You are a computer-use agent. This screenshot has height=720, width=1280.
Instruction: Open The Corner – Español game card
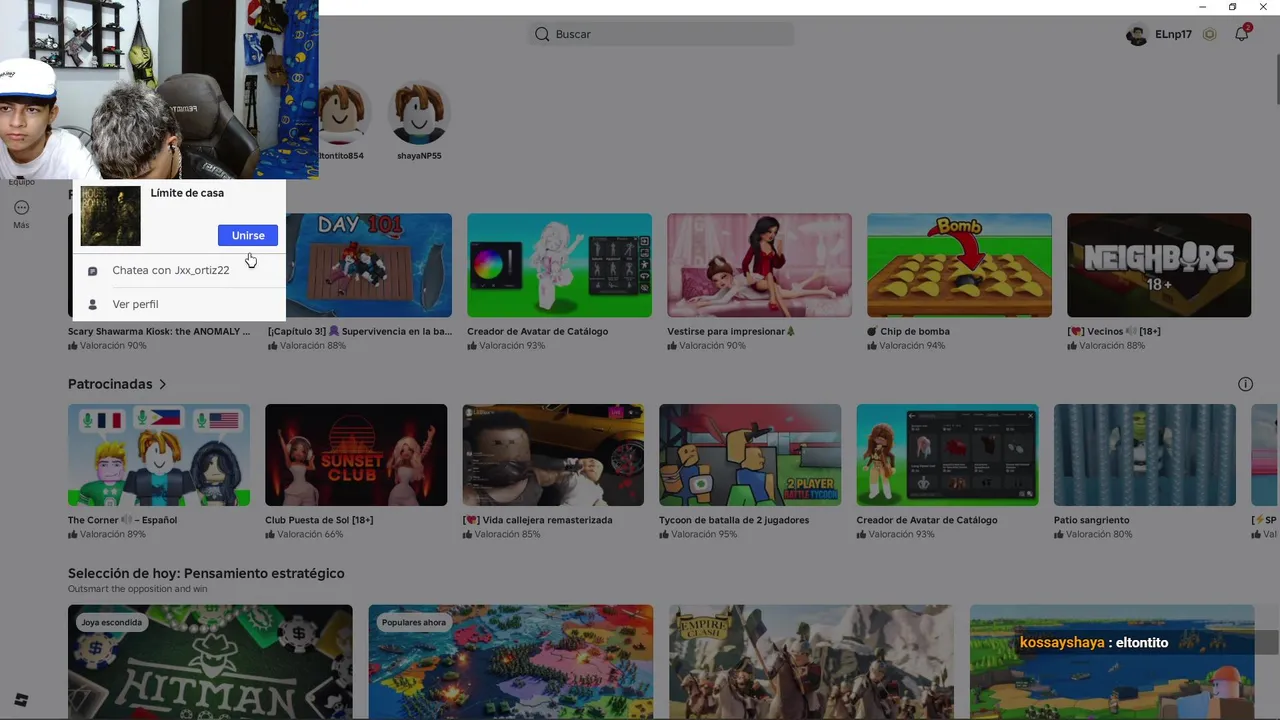[x=159, y=455]
